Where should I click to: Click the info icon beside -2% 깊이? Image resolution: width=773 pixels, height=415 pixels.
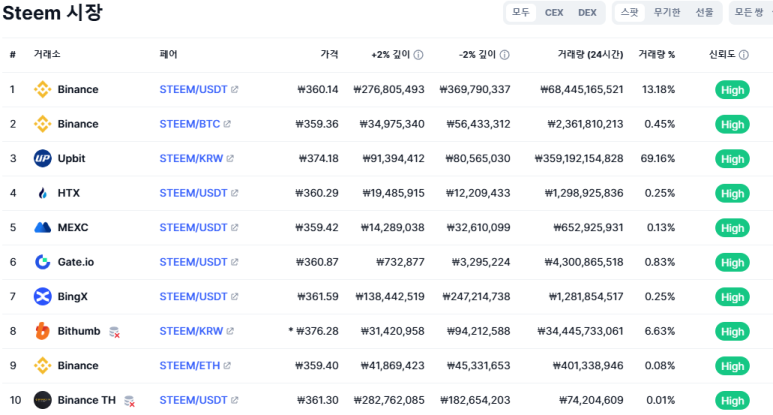pos(504,55)
